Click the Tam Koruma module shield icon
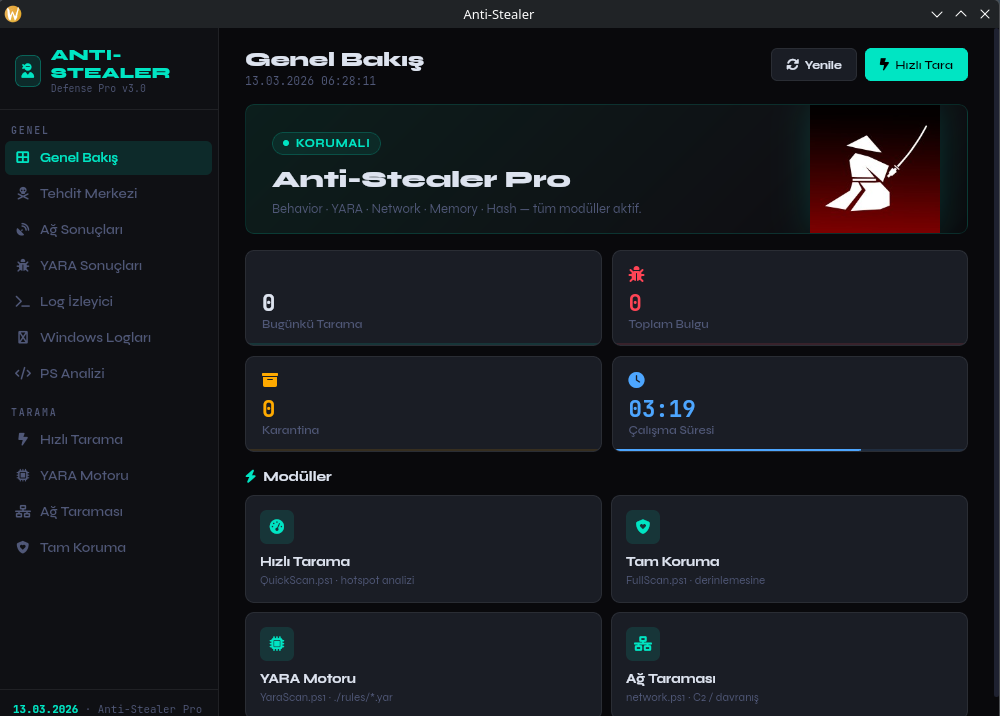This screenshot has width=1000, height=716. pyautogui.click(x=643, y=527)
